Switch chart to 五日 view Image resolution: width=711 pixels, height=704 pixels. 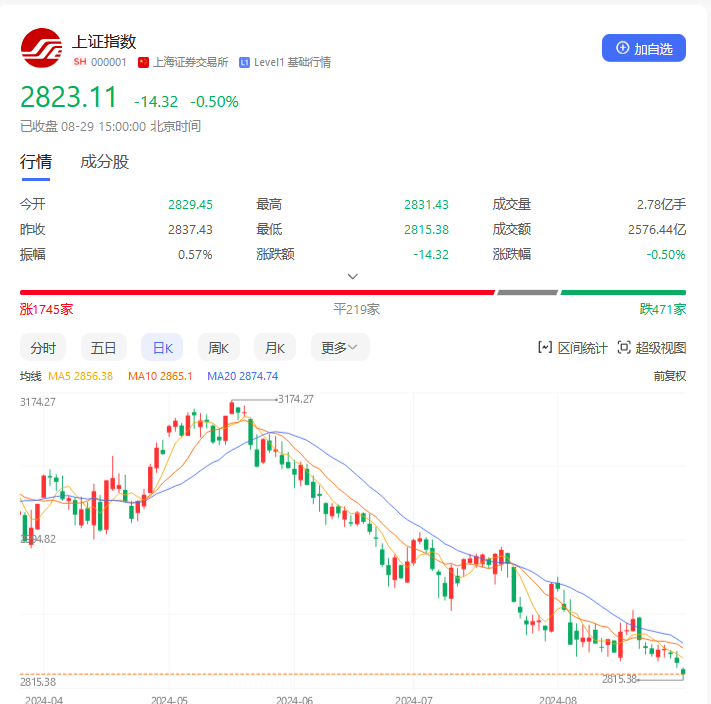pos(104,348)
